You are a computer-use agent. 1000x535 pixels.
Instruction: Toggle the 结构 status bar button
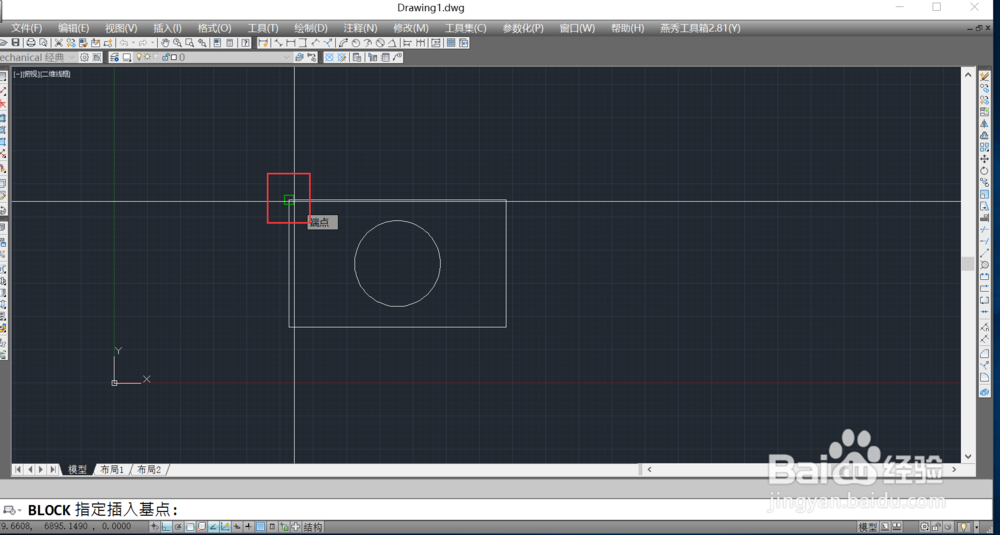click(312, 527)
